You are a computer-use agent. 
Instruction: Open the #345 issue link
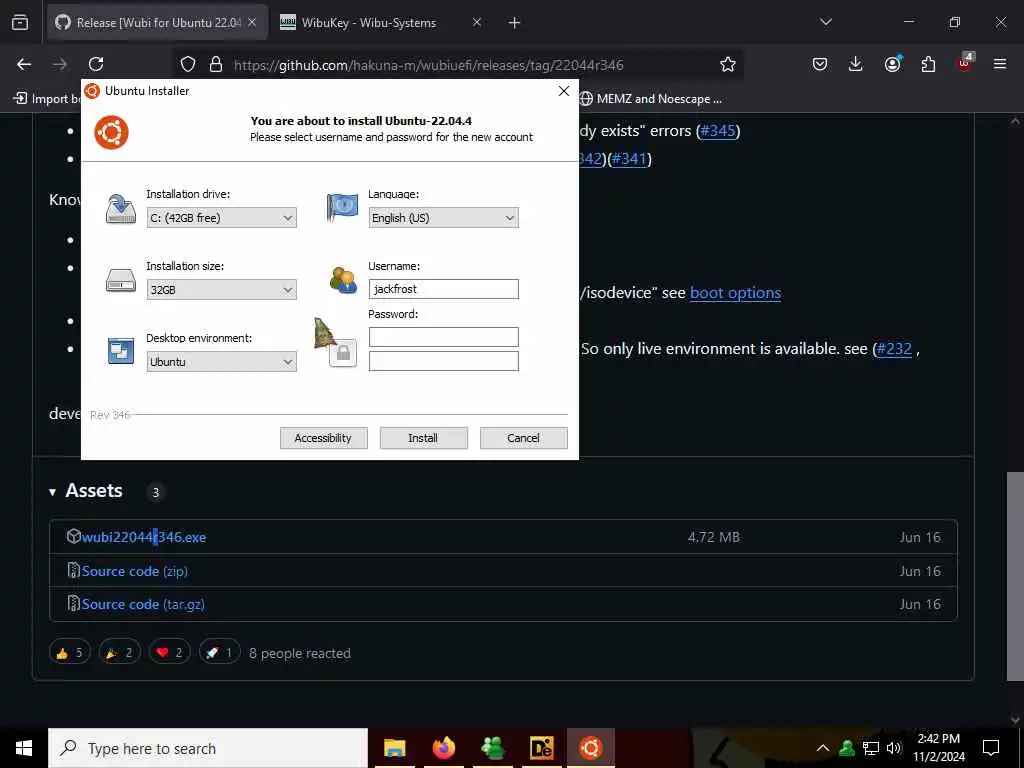click(718, 131)
